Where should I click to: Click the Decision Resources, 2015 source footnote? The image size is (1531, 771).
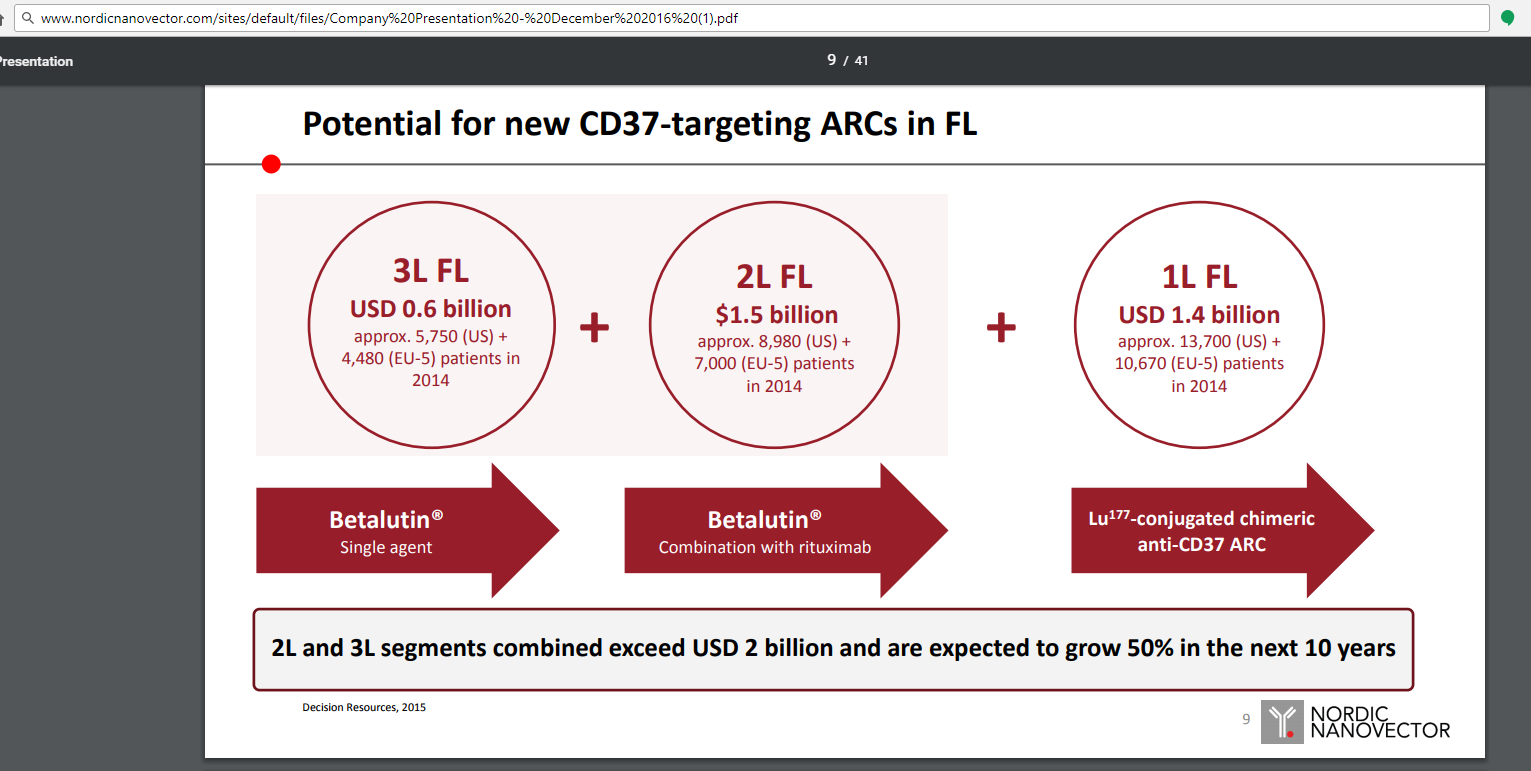tap(364, 707)
